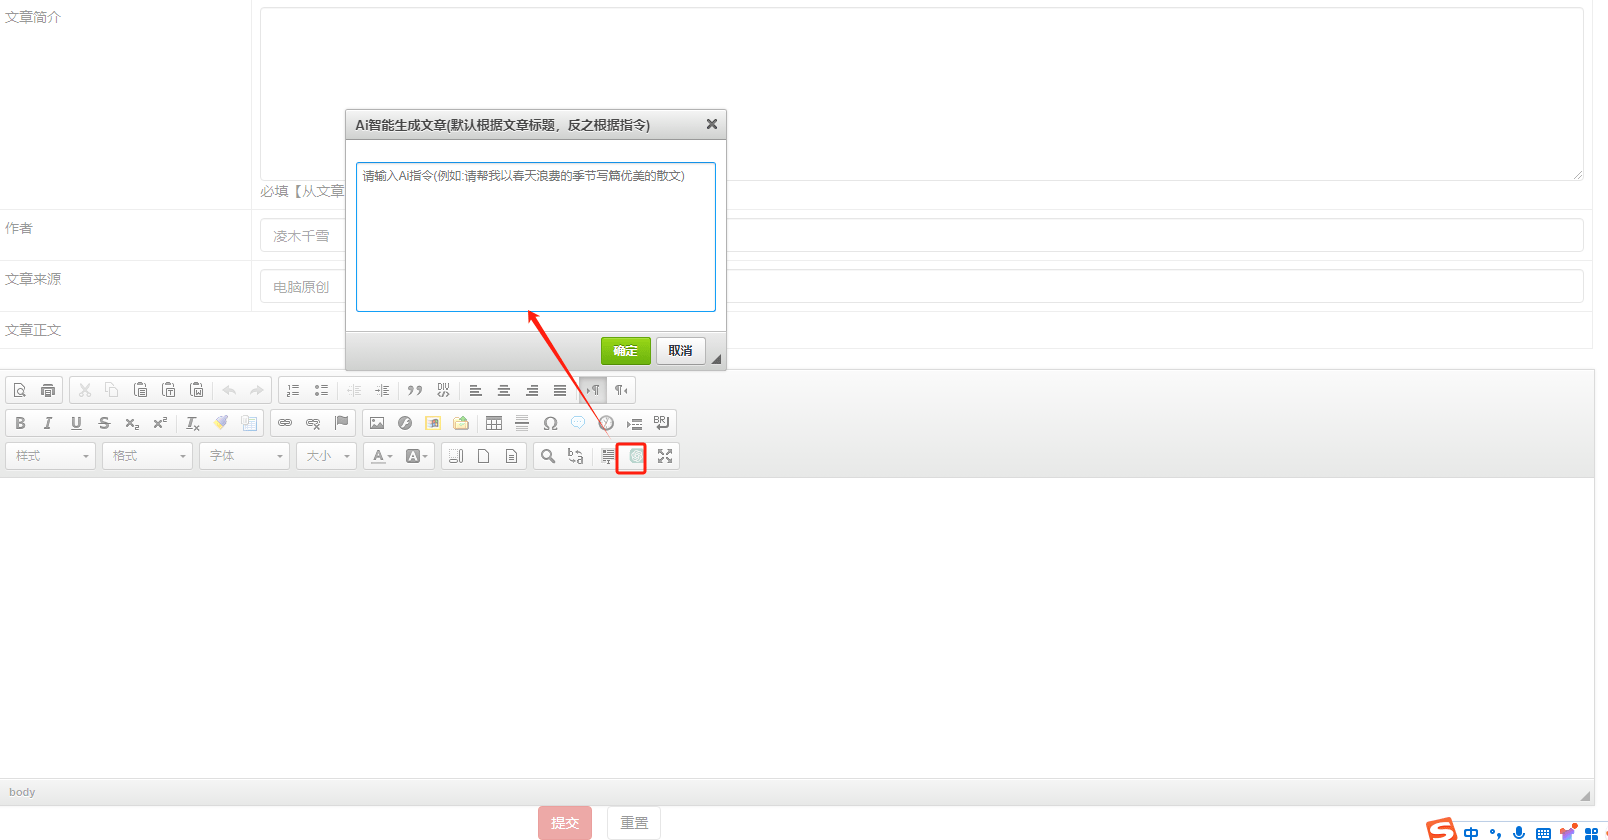Screen dimensions: 1608x840
Task: Click the copy formatting brush icon
Action: tap(221, 423)
